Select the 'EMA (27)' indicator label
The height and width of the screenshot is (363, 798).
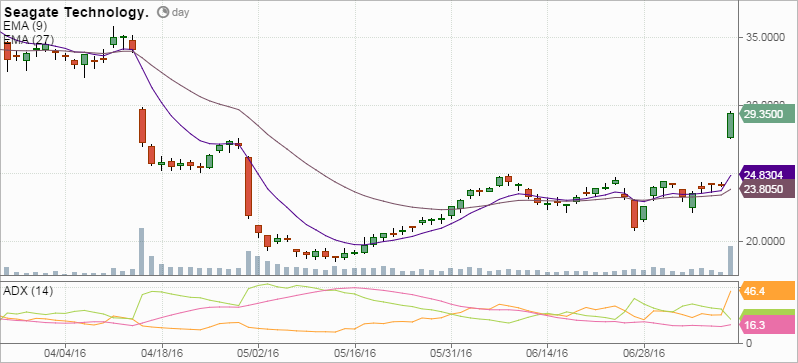[x=28, y=39]
